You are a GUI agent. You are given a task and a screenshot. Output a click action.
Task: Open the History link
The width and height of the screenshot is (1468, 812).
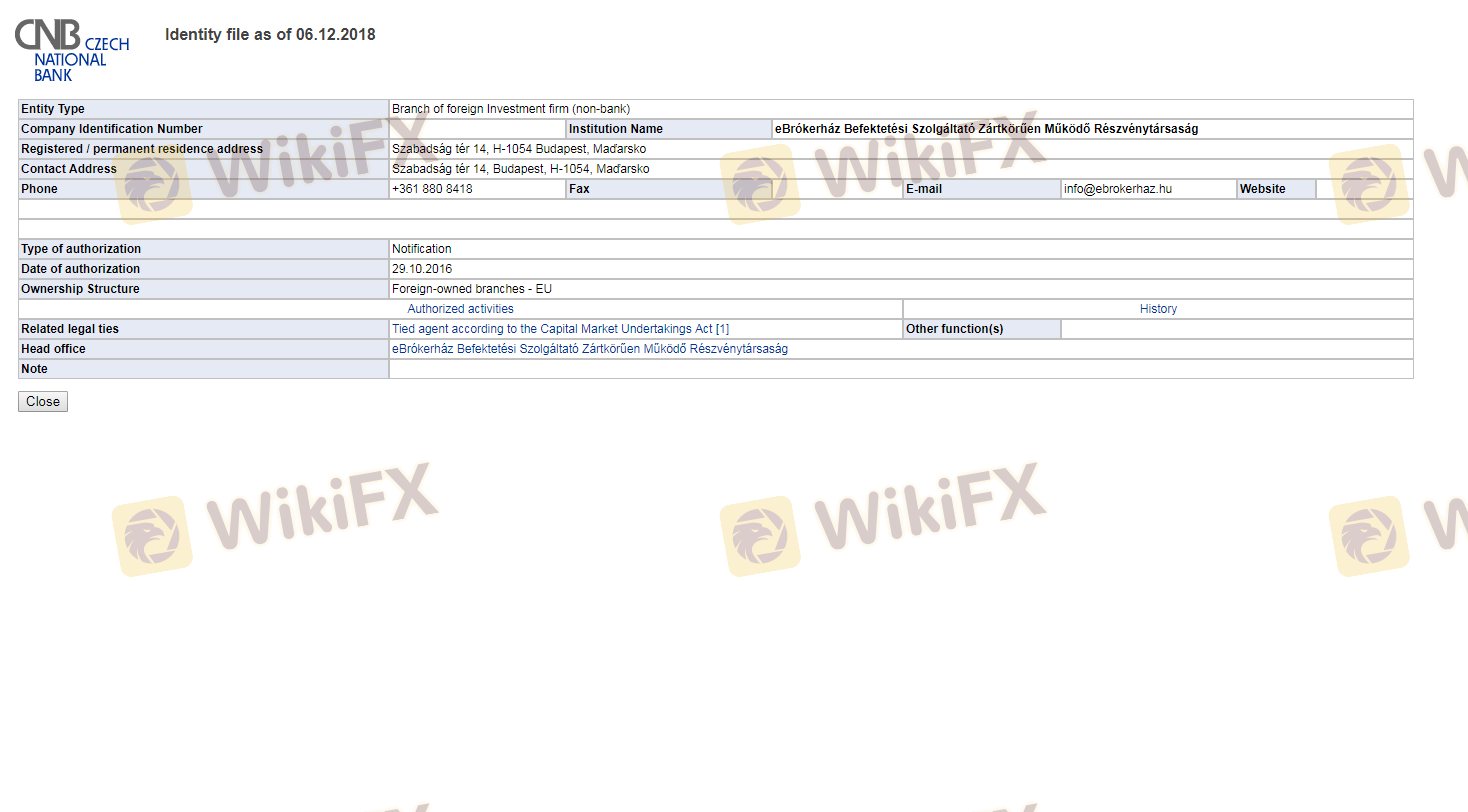[1158, 309]
